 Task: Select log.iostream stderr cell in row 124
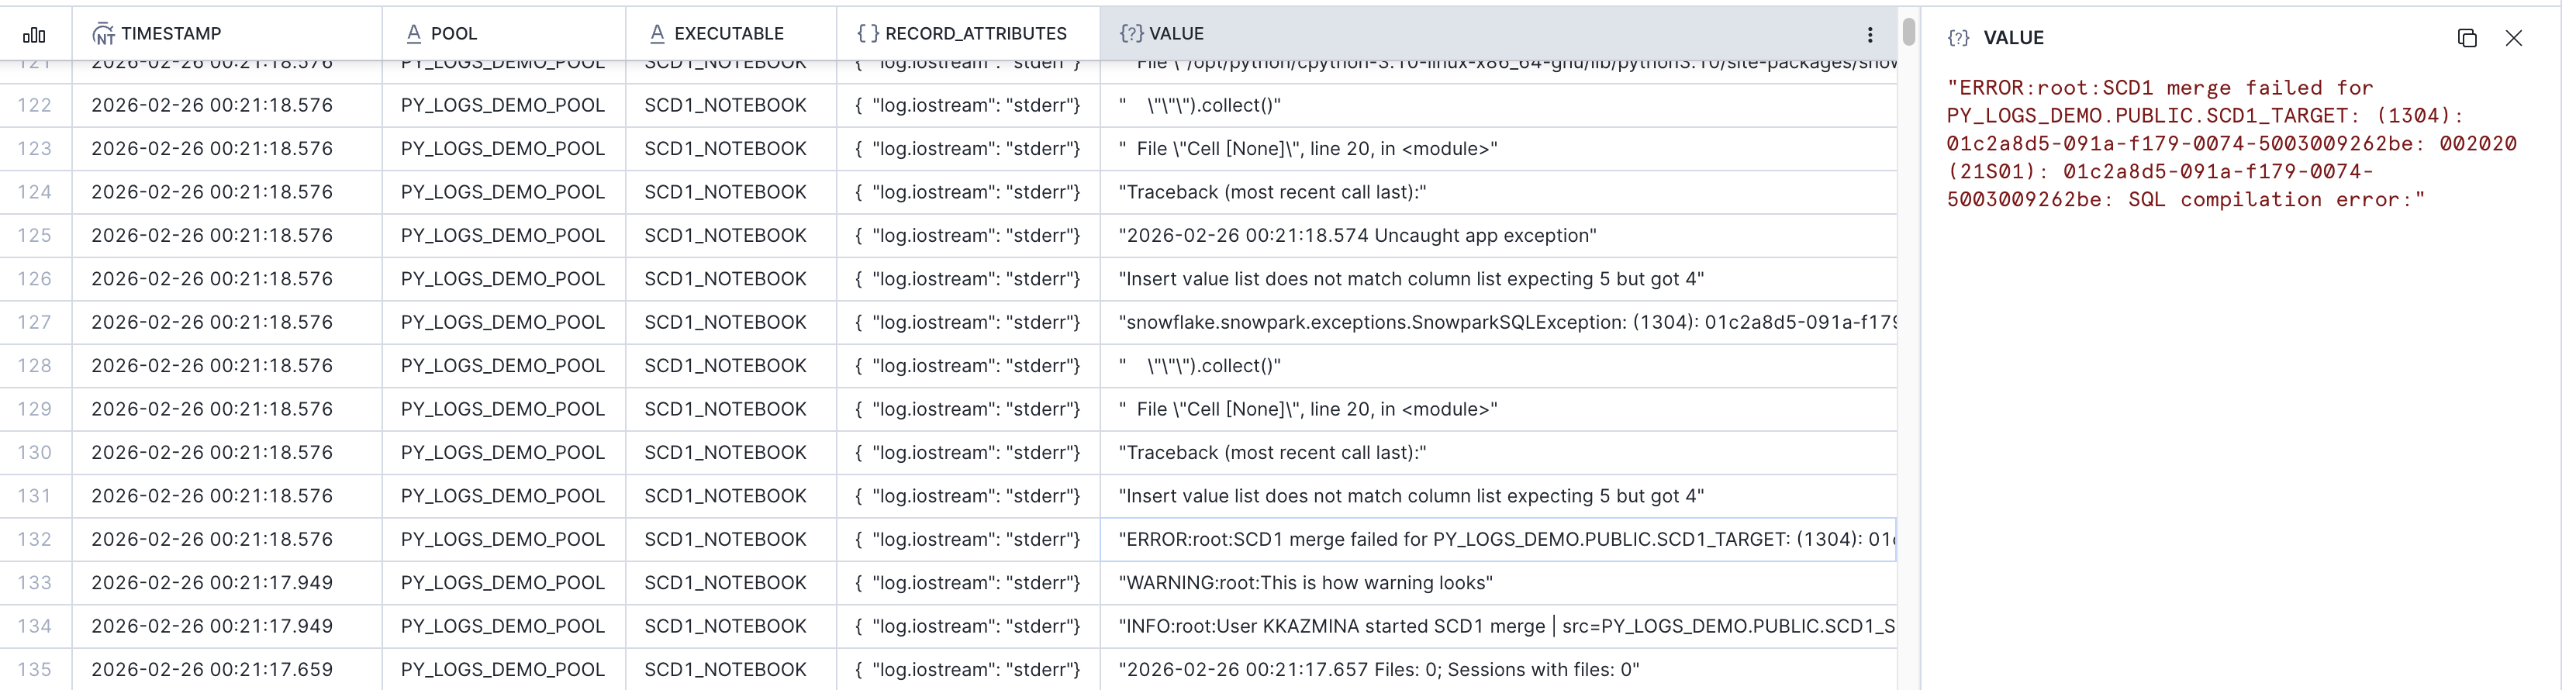pyautogui.click(x=968, y=192)
